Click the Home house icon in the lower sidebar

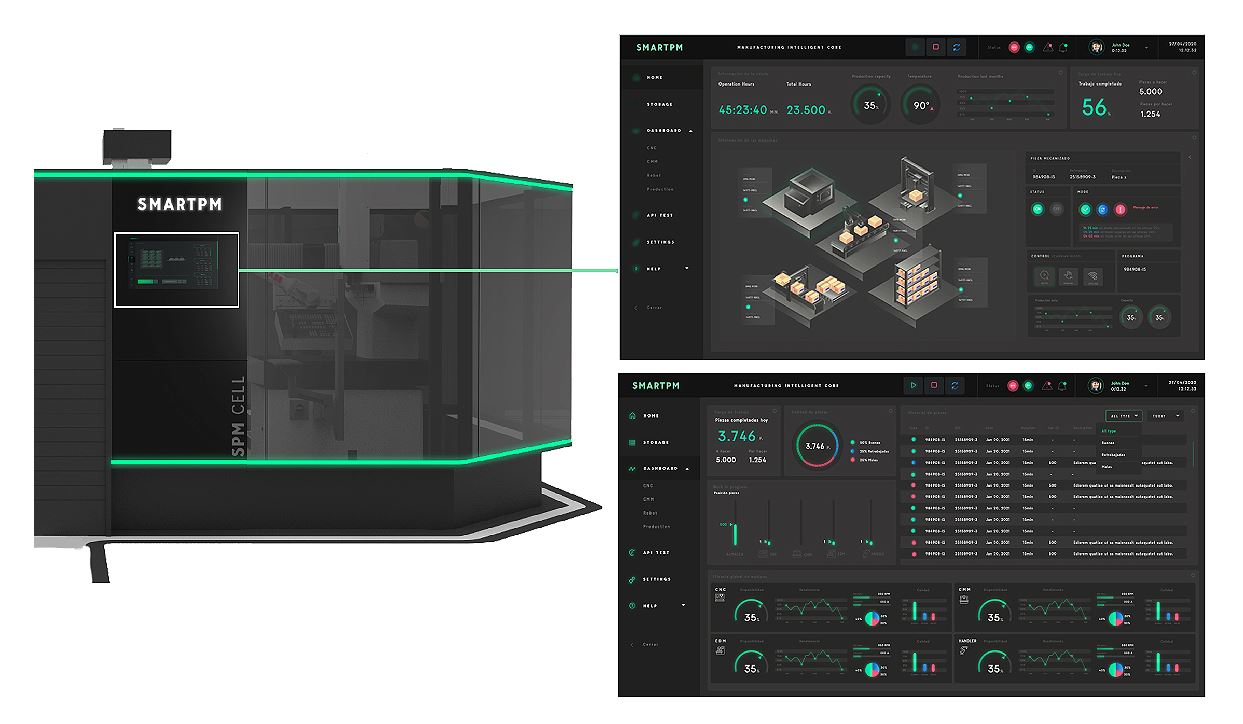pos(632,415)
